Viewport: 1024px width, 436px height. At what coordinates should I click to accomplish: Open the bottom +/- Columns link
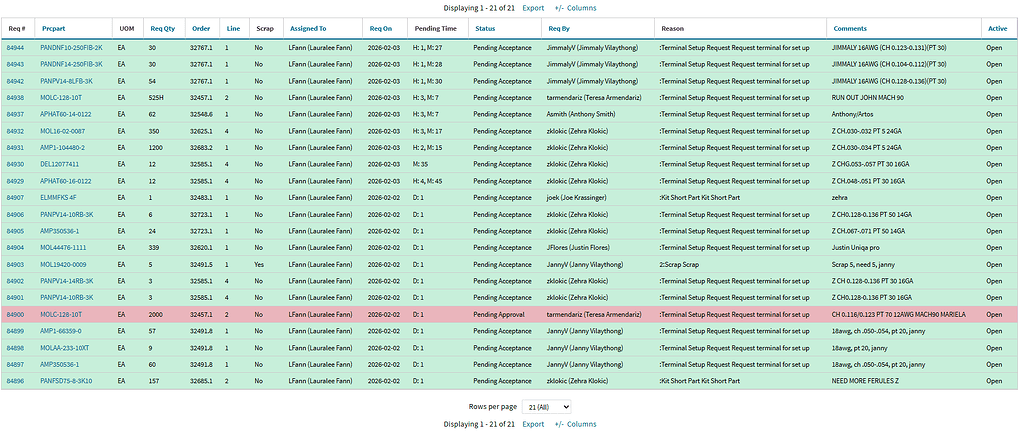[575, 424]
